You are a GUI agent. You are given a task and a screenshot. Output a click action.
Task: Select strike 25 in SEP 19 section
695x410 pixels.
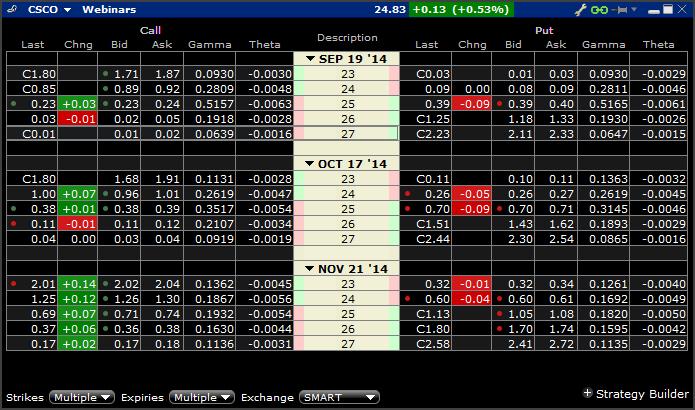point(347,104)
